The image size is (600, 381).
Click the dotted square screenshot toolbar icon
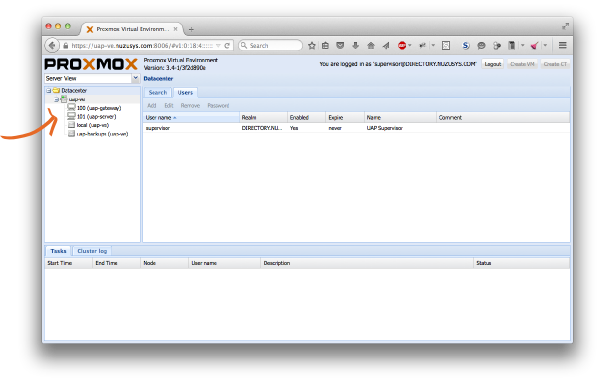446,46
